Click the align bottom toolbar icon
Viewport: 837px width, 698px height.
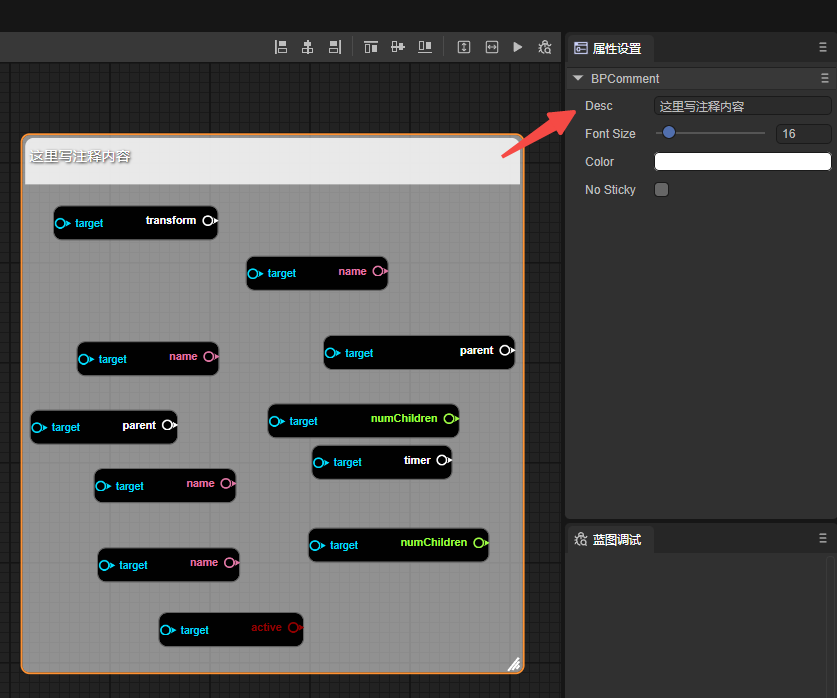(x=425, y=47)
